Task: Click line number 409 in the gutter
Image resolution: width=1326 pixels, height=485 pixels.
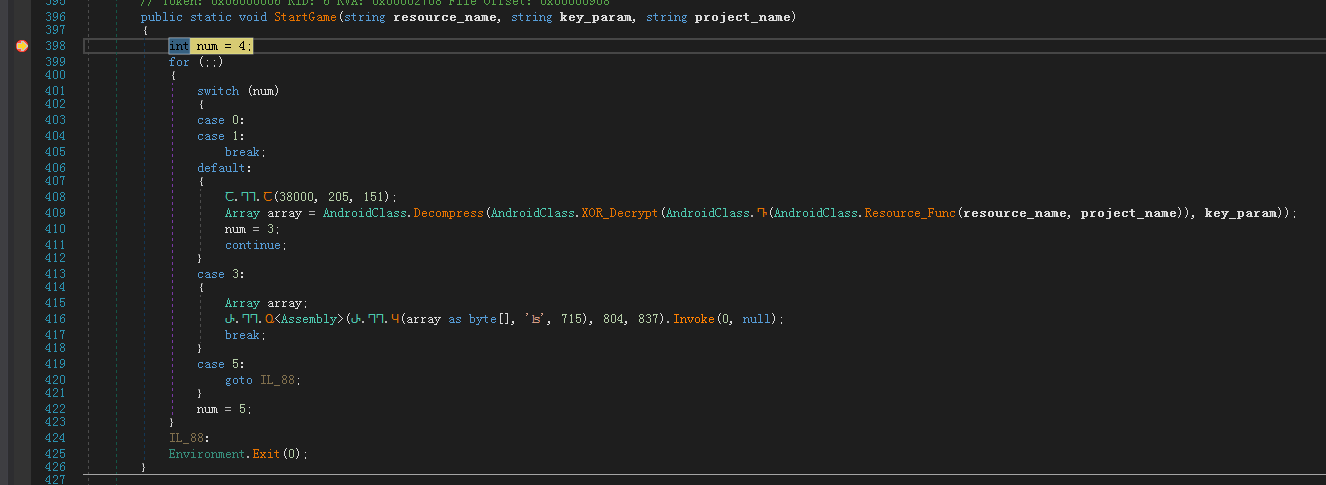Action: pyautogui.click(x=55, y=213)
